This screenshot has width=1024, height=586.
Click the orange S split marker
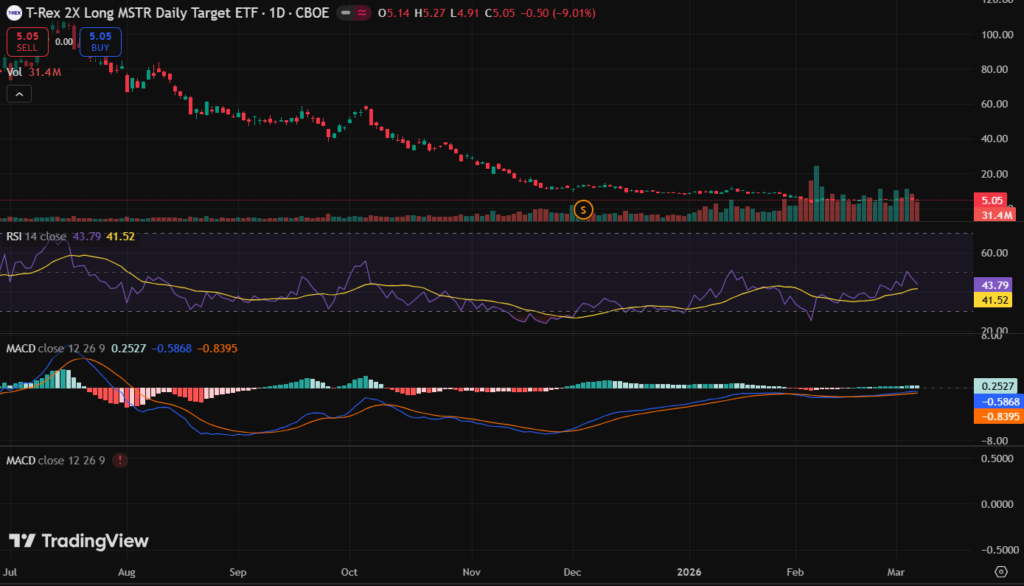click(585, 210)
